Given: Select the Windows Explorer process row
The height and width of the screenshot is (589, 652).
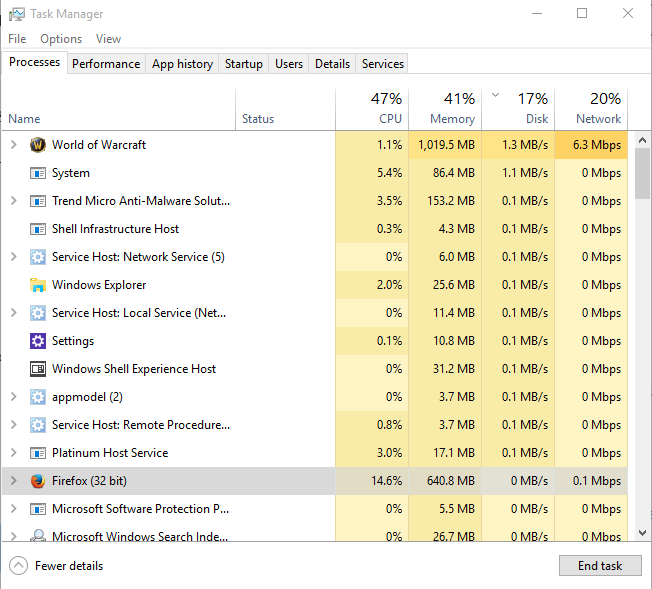Looking at the screenshot, I should [315, 285].
